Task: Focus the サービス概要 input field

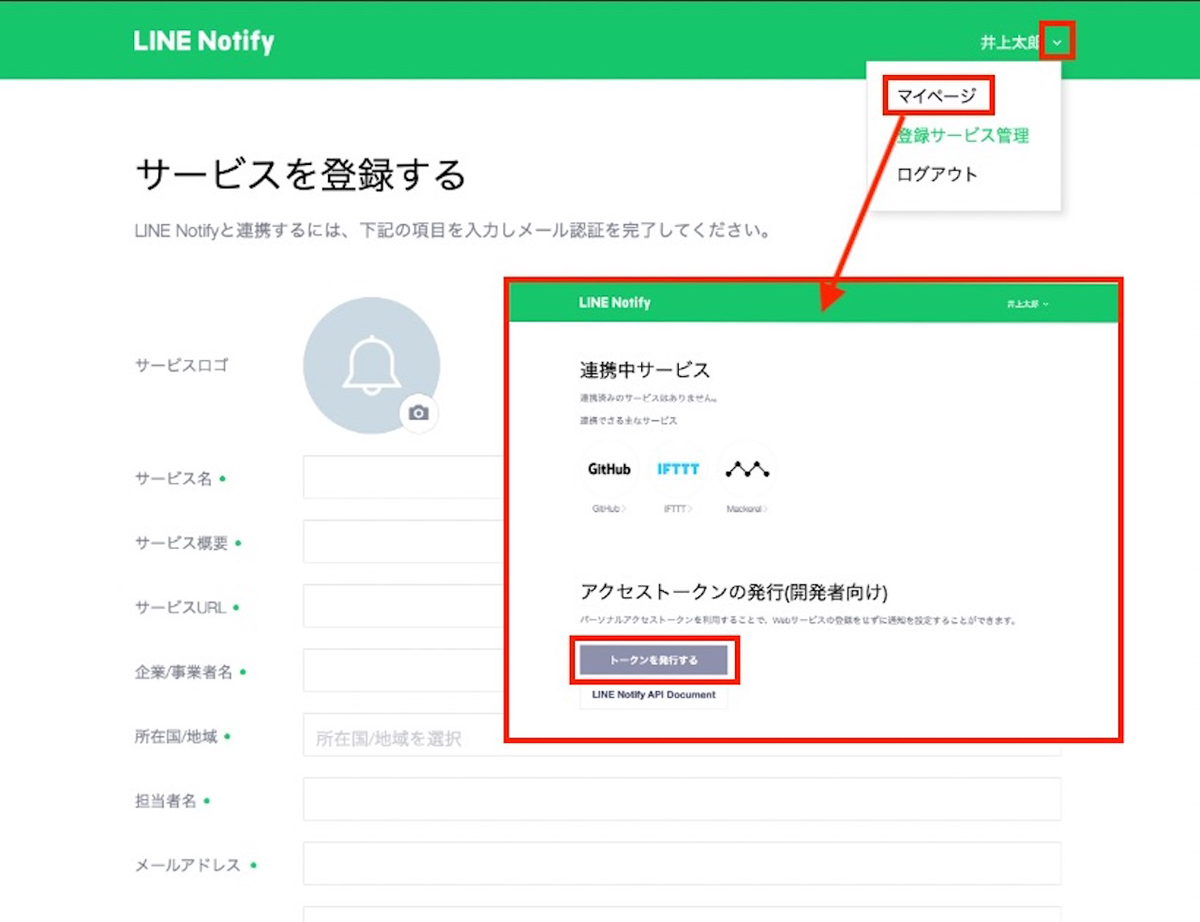Action: click(x=404, y=541)
